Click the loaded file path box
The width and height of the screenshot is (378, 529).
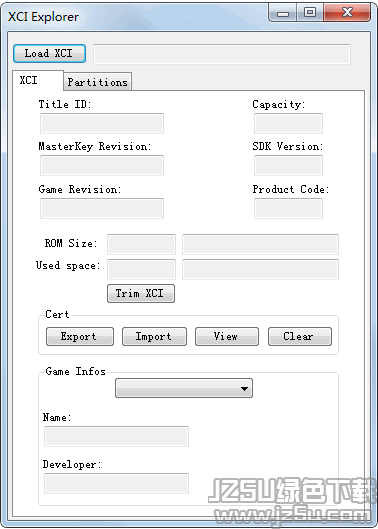tap(222, 54)
